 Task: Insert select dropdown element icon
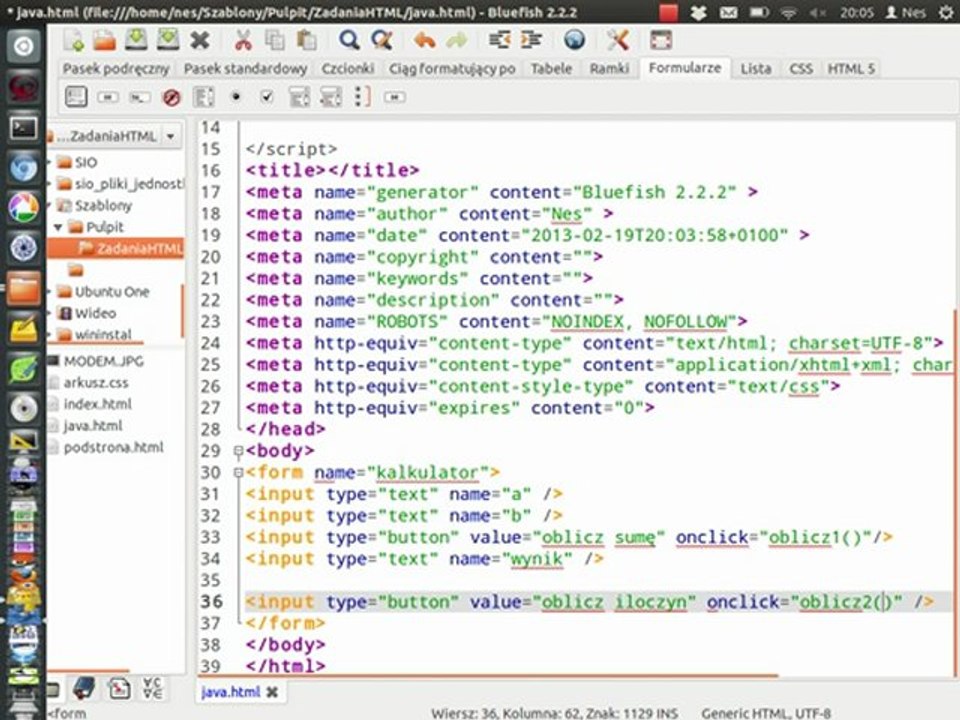coord(299,97)
